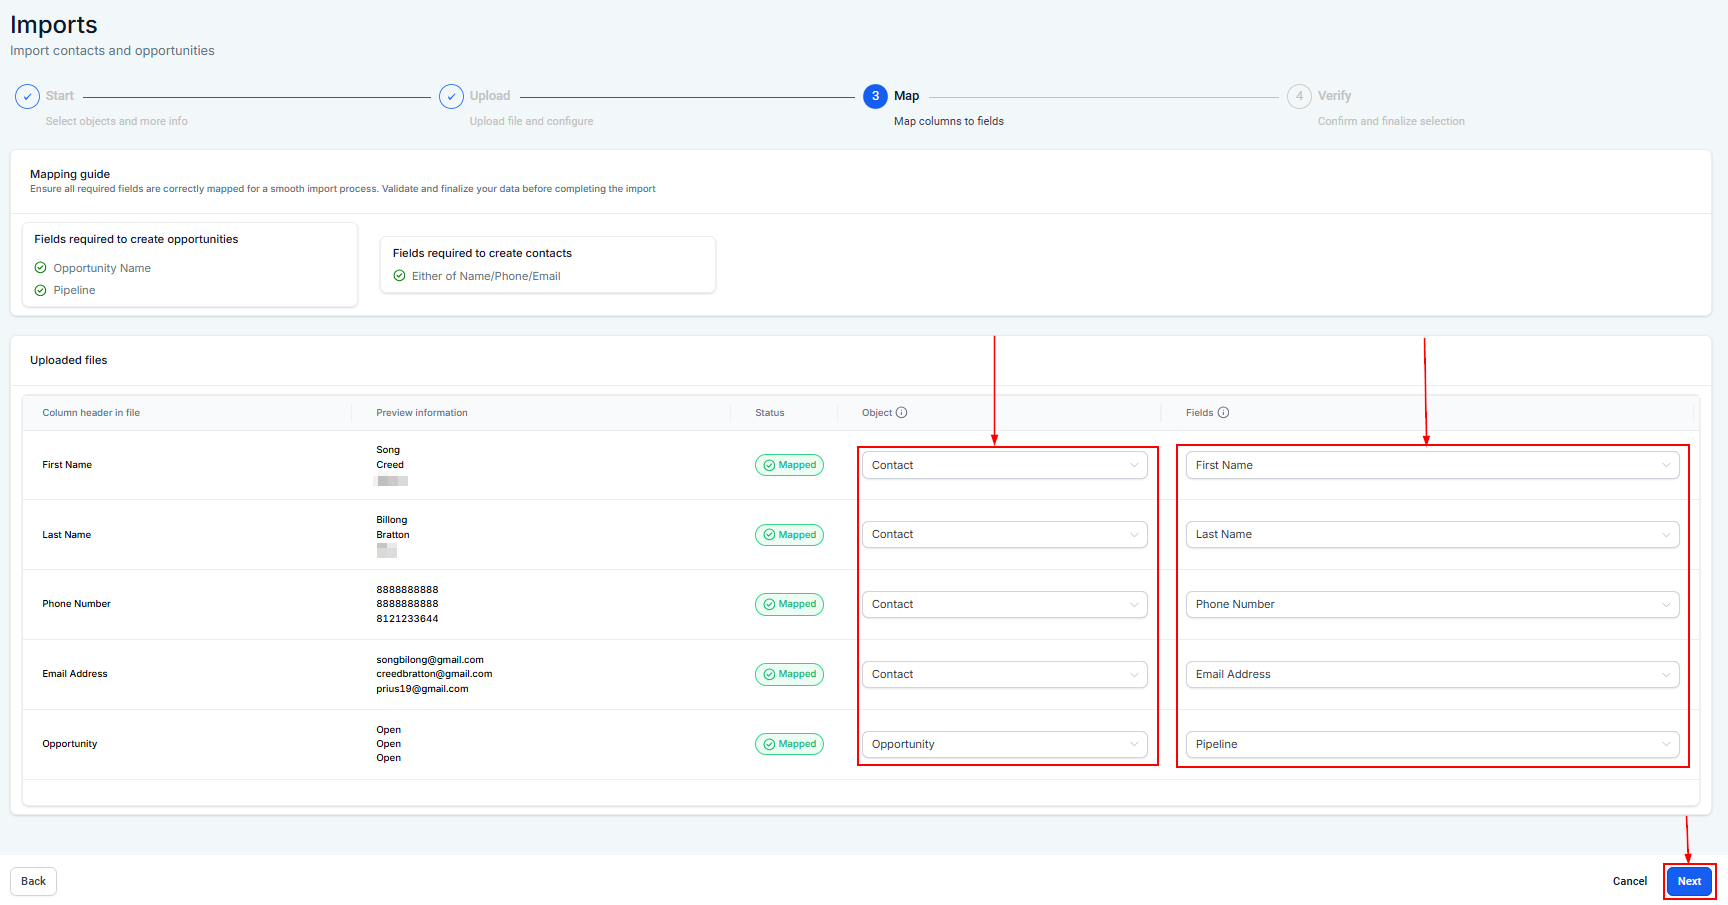Open the Object dropdown for First Name row
This screenshot has width=1728, height=905.
[x=1004, y=465]
